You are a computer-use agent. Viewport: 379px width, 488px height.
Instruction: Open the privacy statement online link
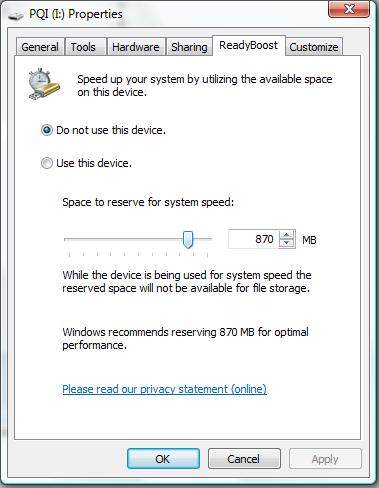click(x=164, y=389)
